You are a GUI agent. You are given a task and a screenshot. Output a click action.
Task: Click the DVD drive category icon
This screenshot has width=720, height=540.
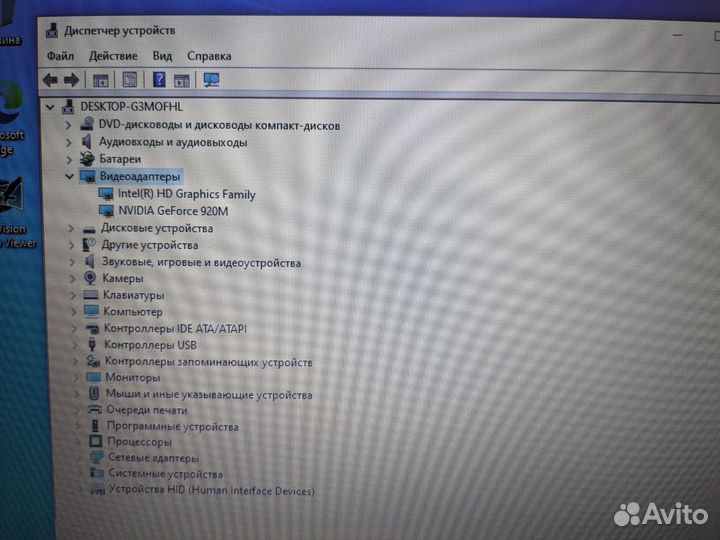click(x=87, y=124)
